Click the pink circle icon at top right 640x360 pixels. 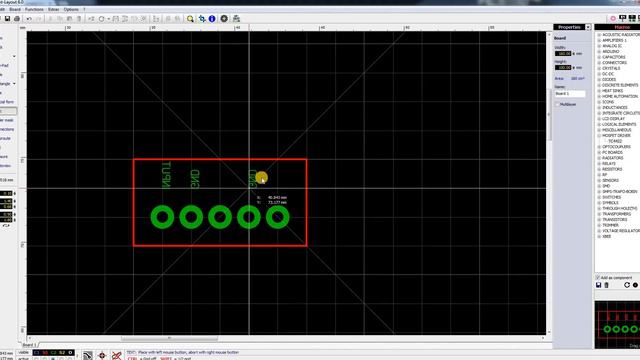pos(613,18)
